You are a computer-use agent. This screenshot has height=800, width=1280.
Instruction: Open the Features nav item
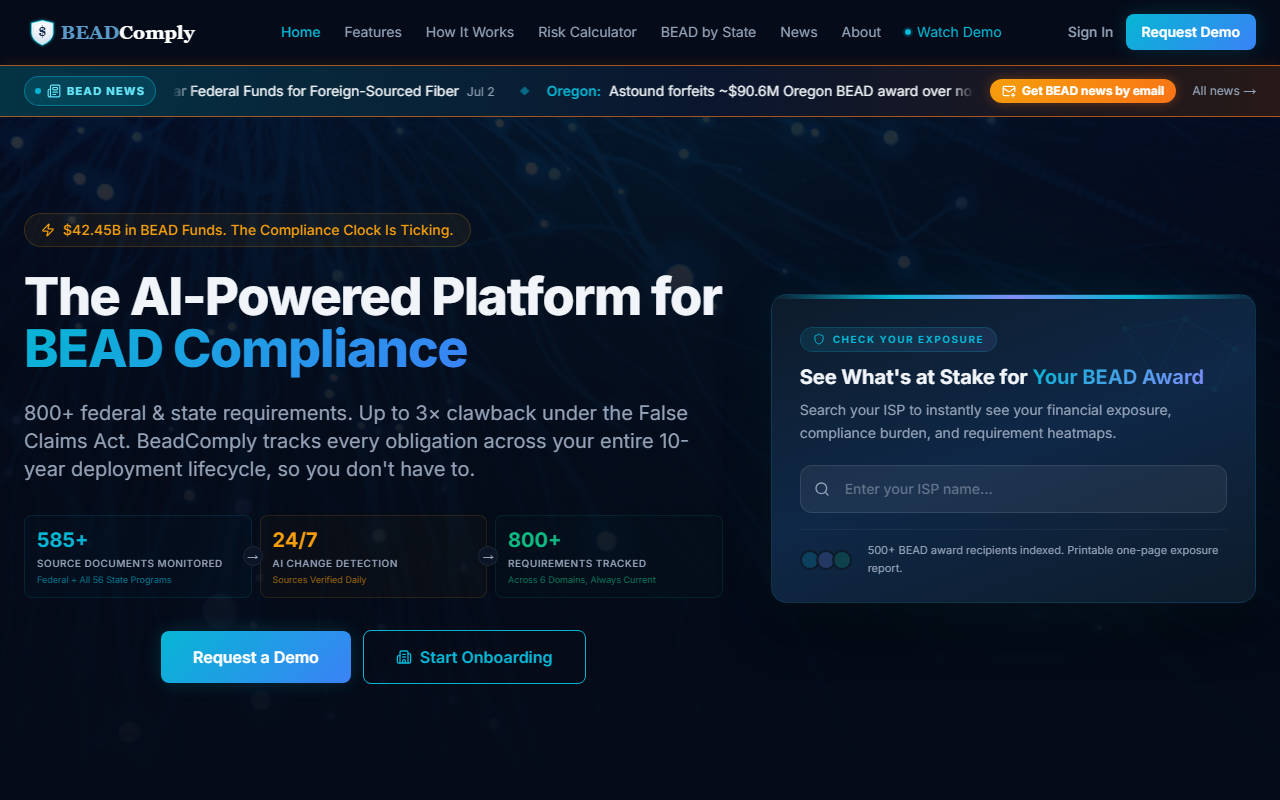pos(373,32)
